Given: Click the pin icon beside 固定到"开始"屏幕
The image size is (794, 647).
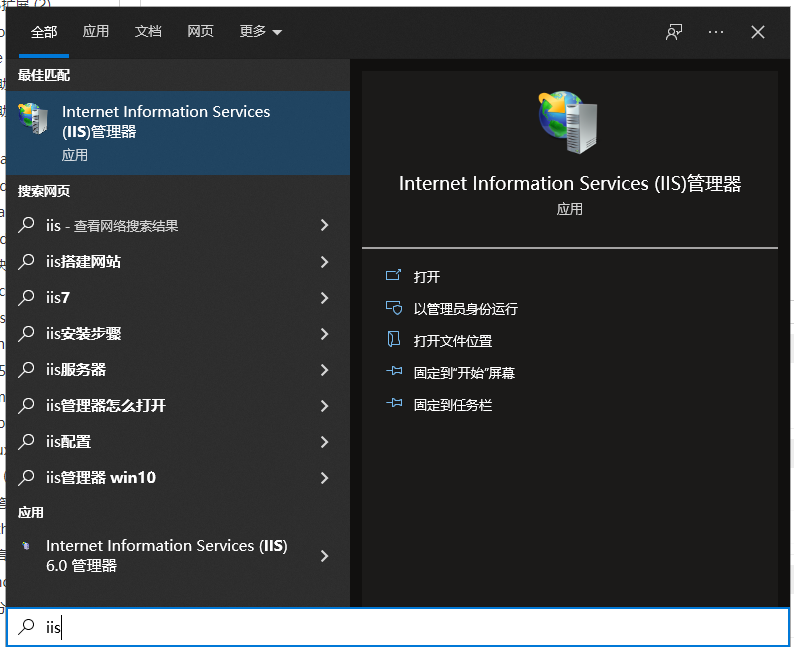Looking at the screenshot, I should (x=394, y=371).
